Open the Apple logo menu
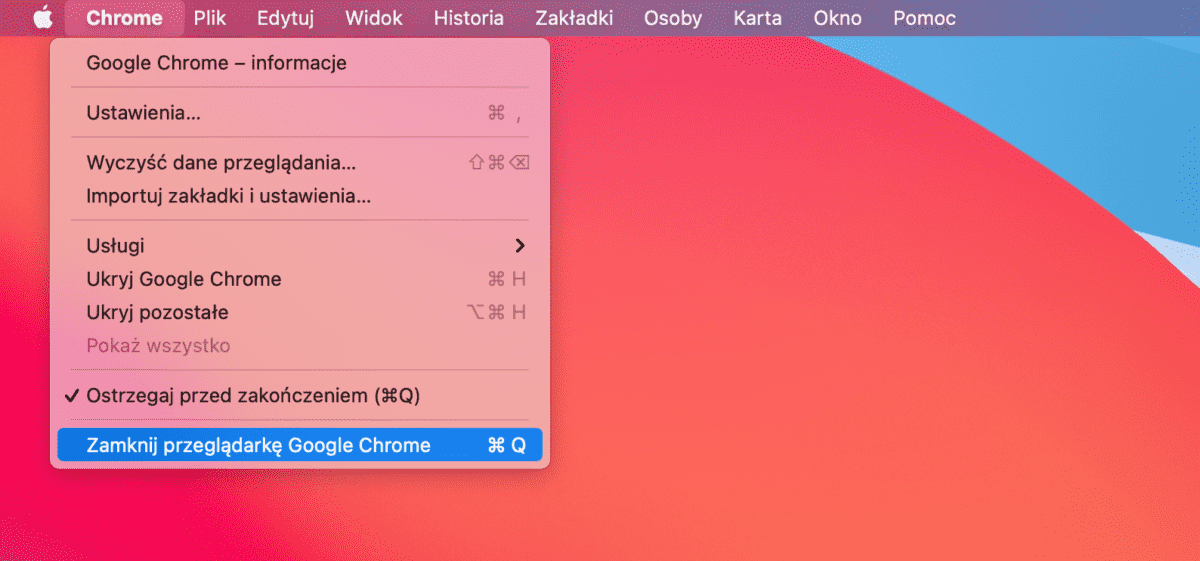 41,18
